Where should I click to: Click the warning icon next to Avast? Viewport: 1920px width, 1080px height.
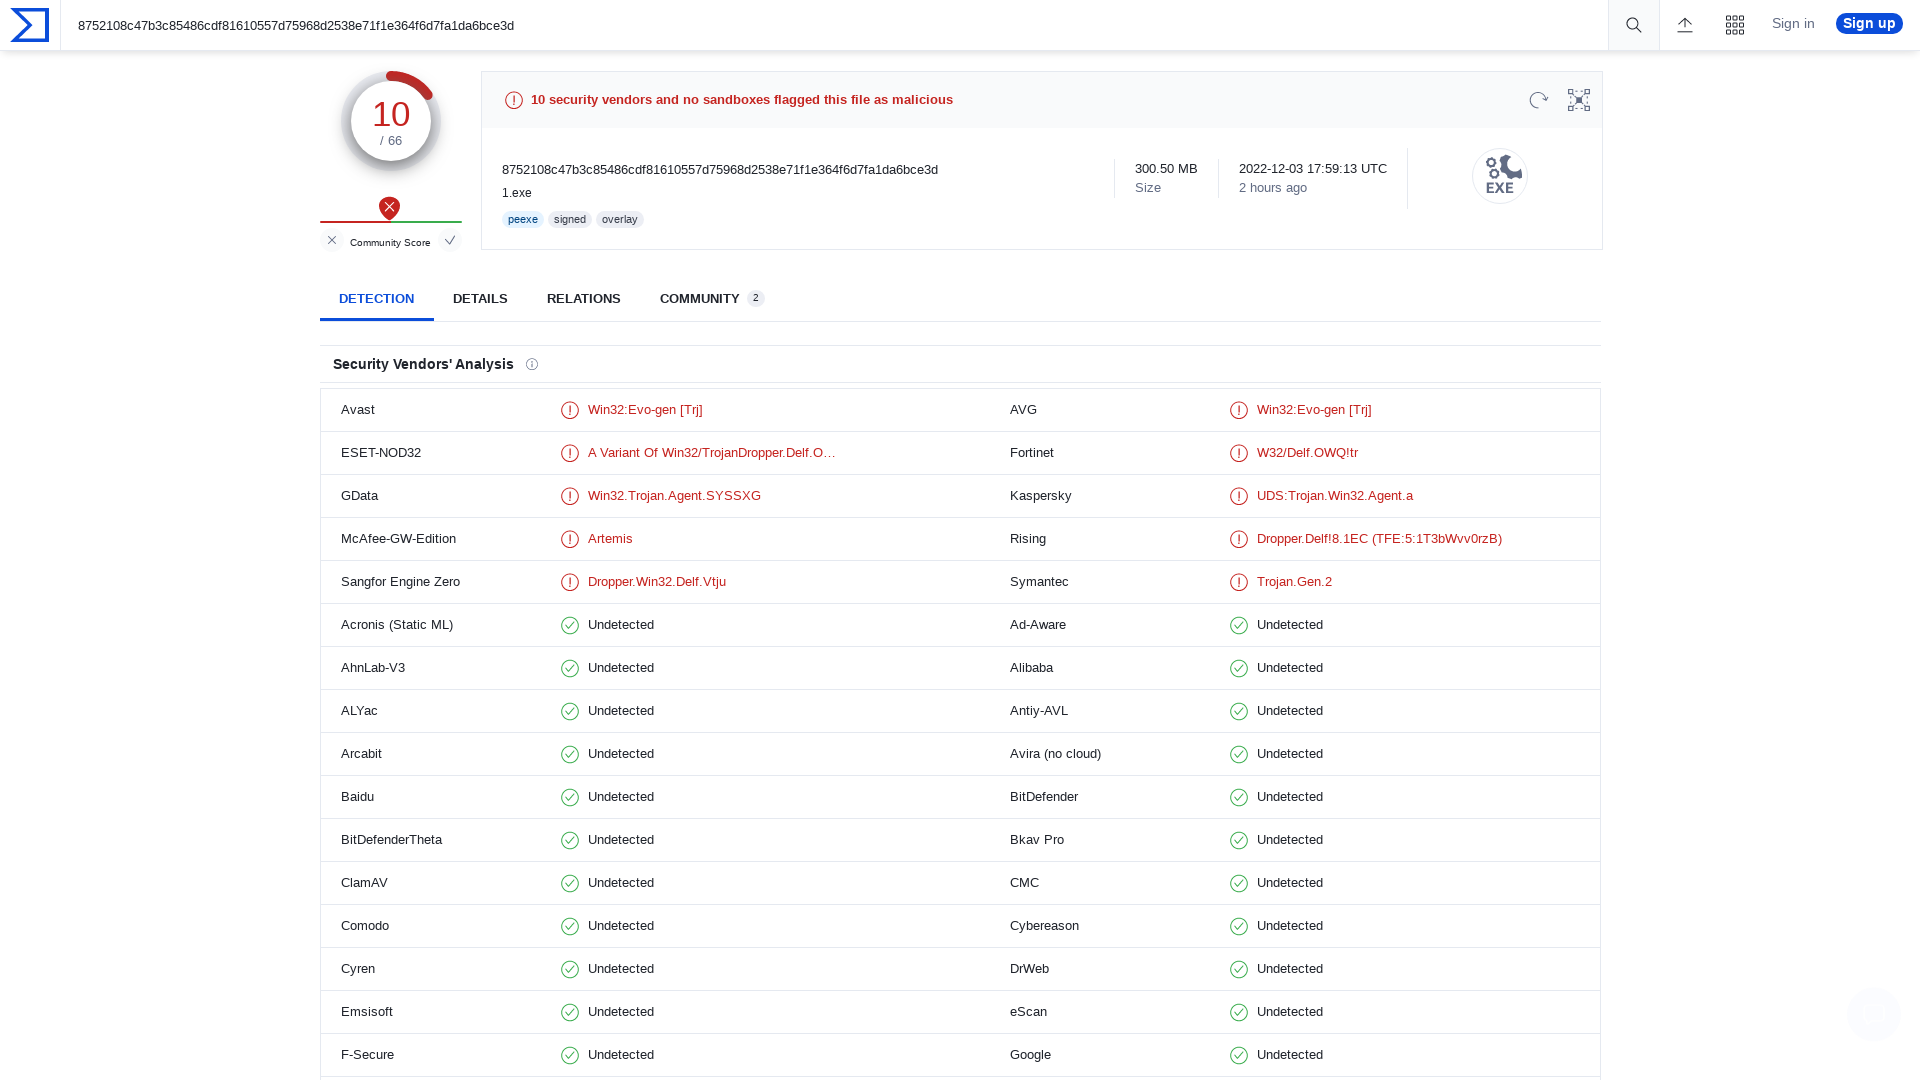(x=570, y=410)
